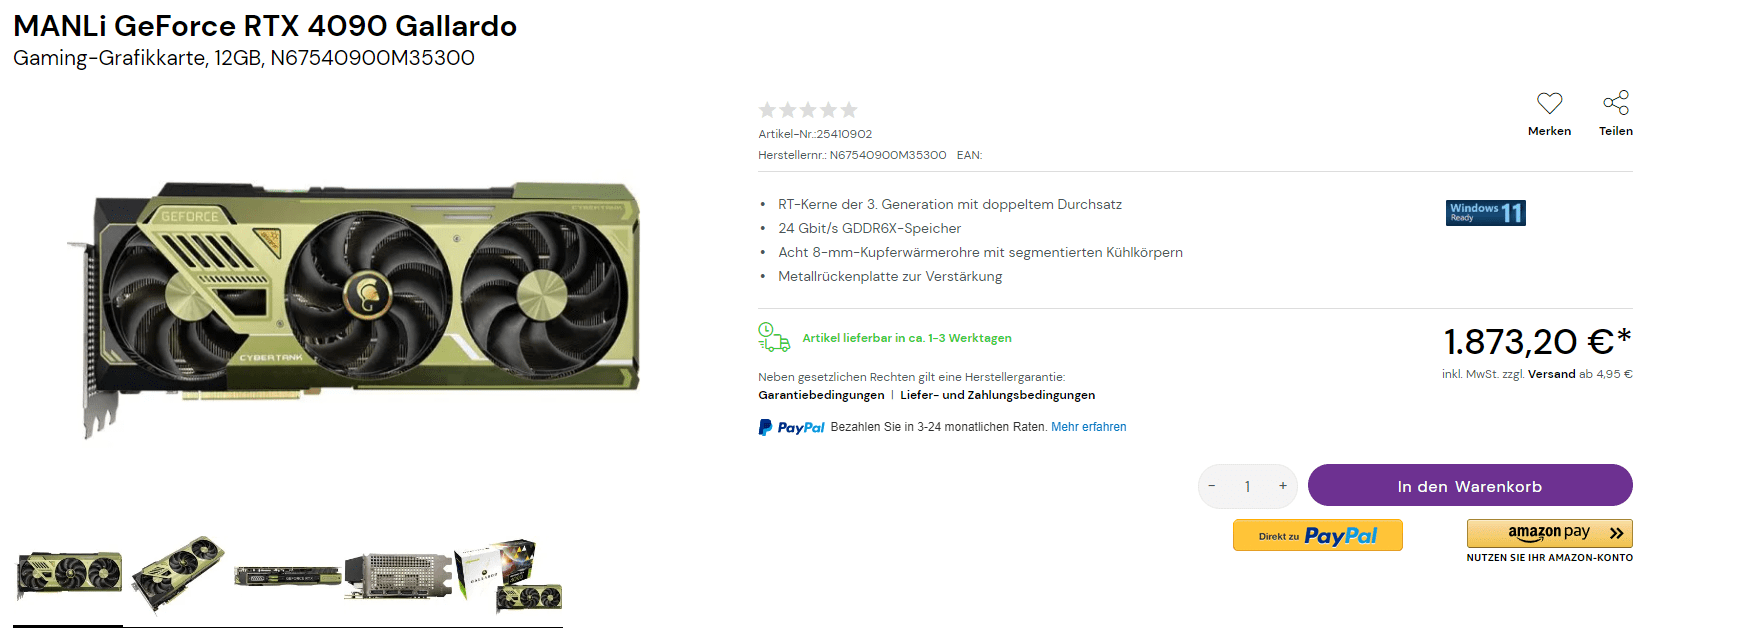Open Liefer- und Zahlungsbedingungen link
The width and height of the screenshot is (1749, 640).
point(997,395)
